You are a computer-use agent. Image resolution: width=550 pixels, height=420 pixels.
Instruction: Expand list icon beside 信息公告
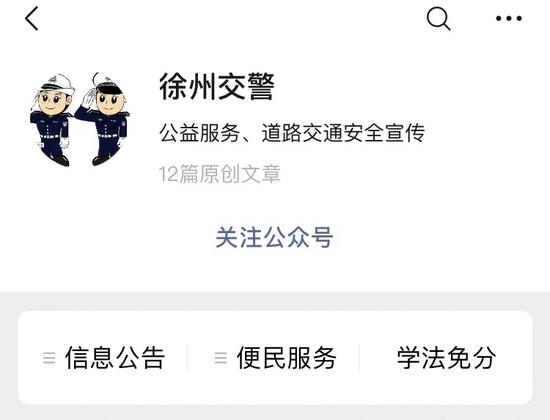[x=49, y=358]
